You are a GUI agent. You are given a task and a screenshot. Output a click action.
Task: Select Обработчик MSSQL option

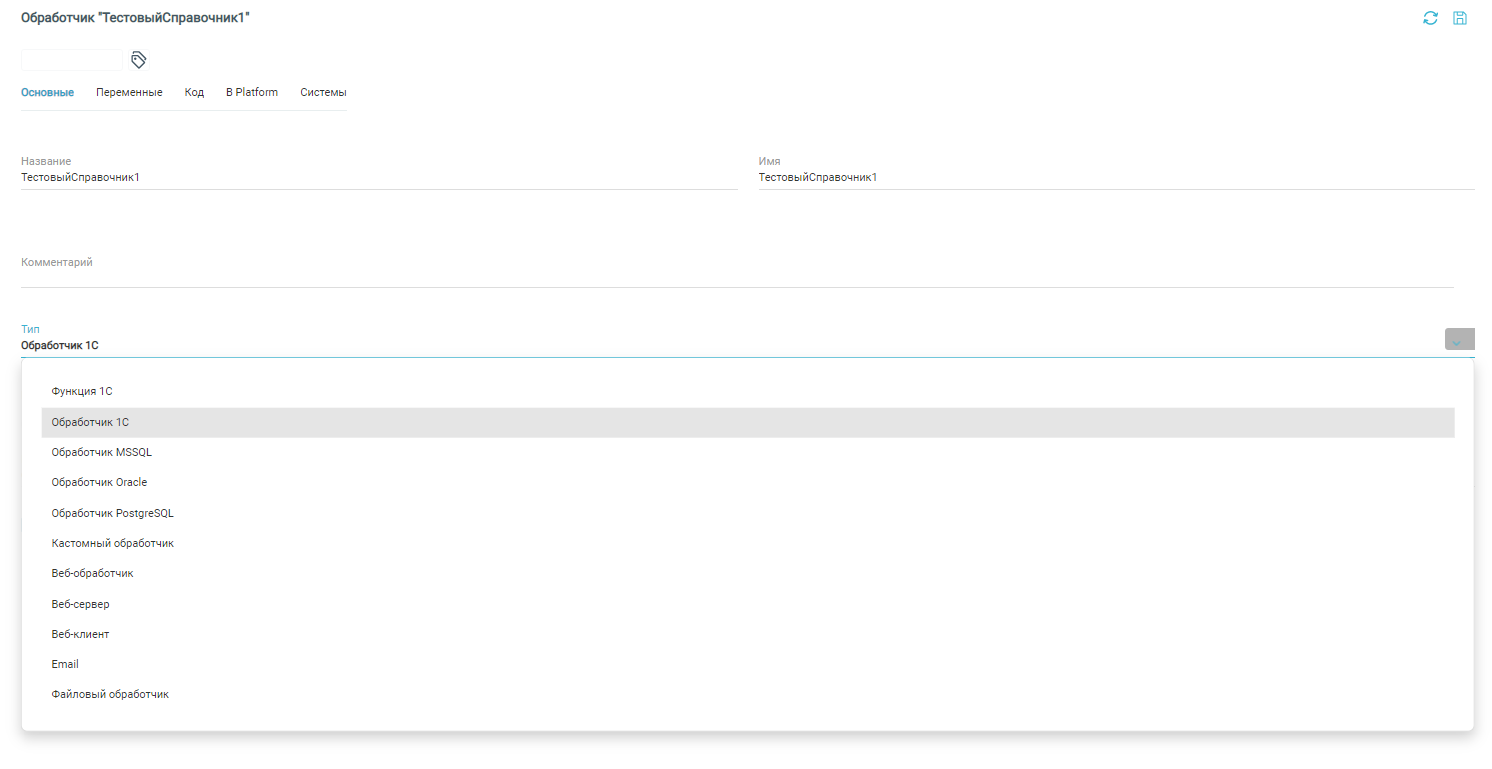click(x=102, y=452)
